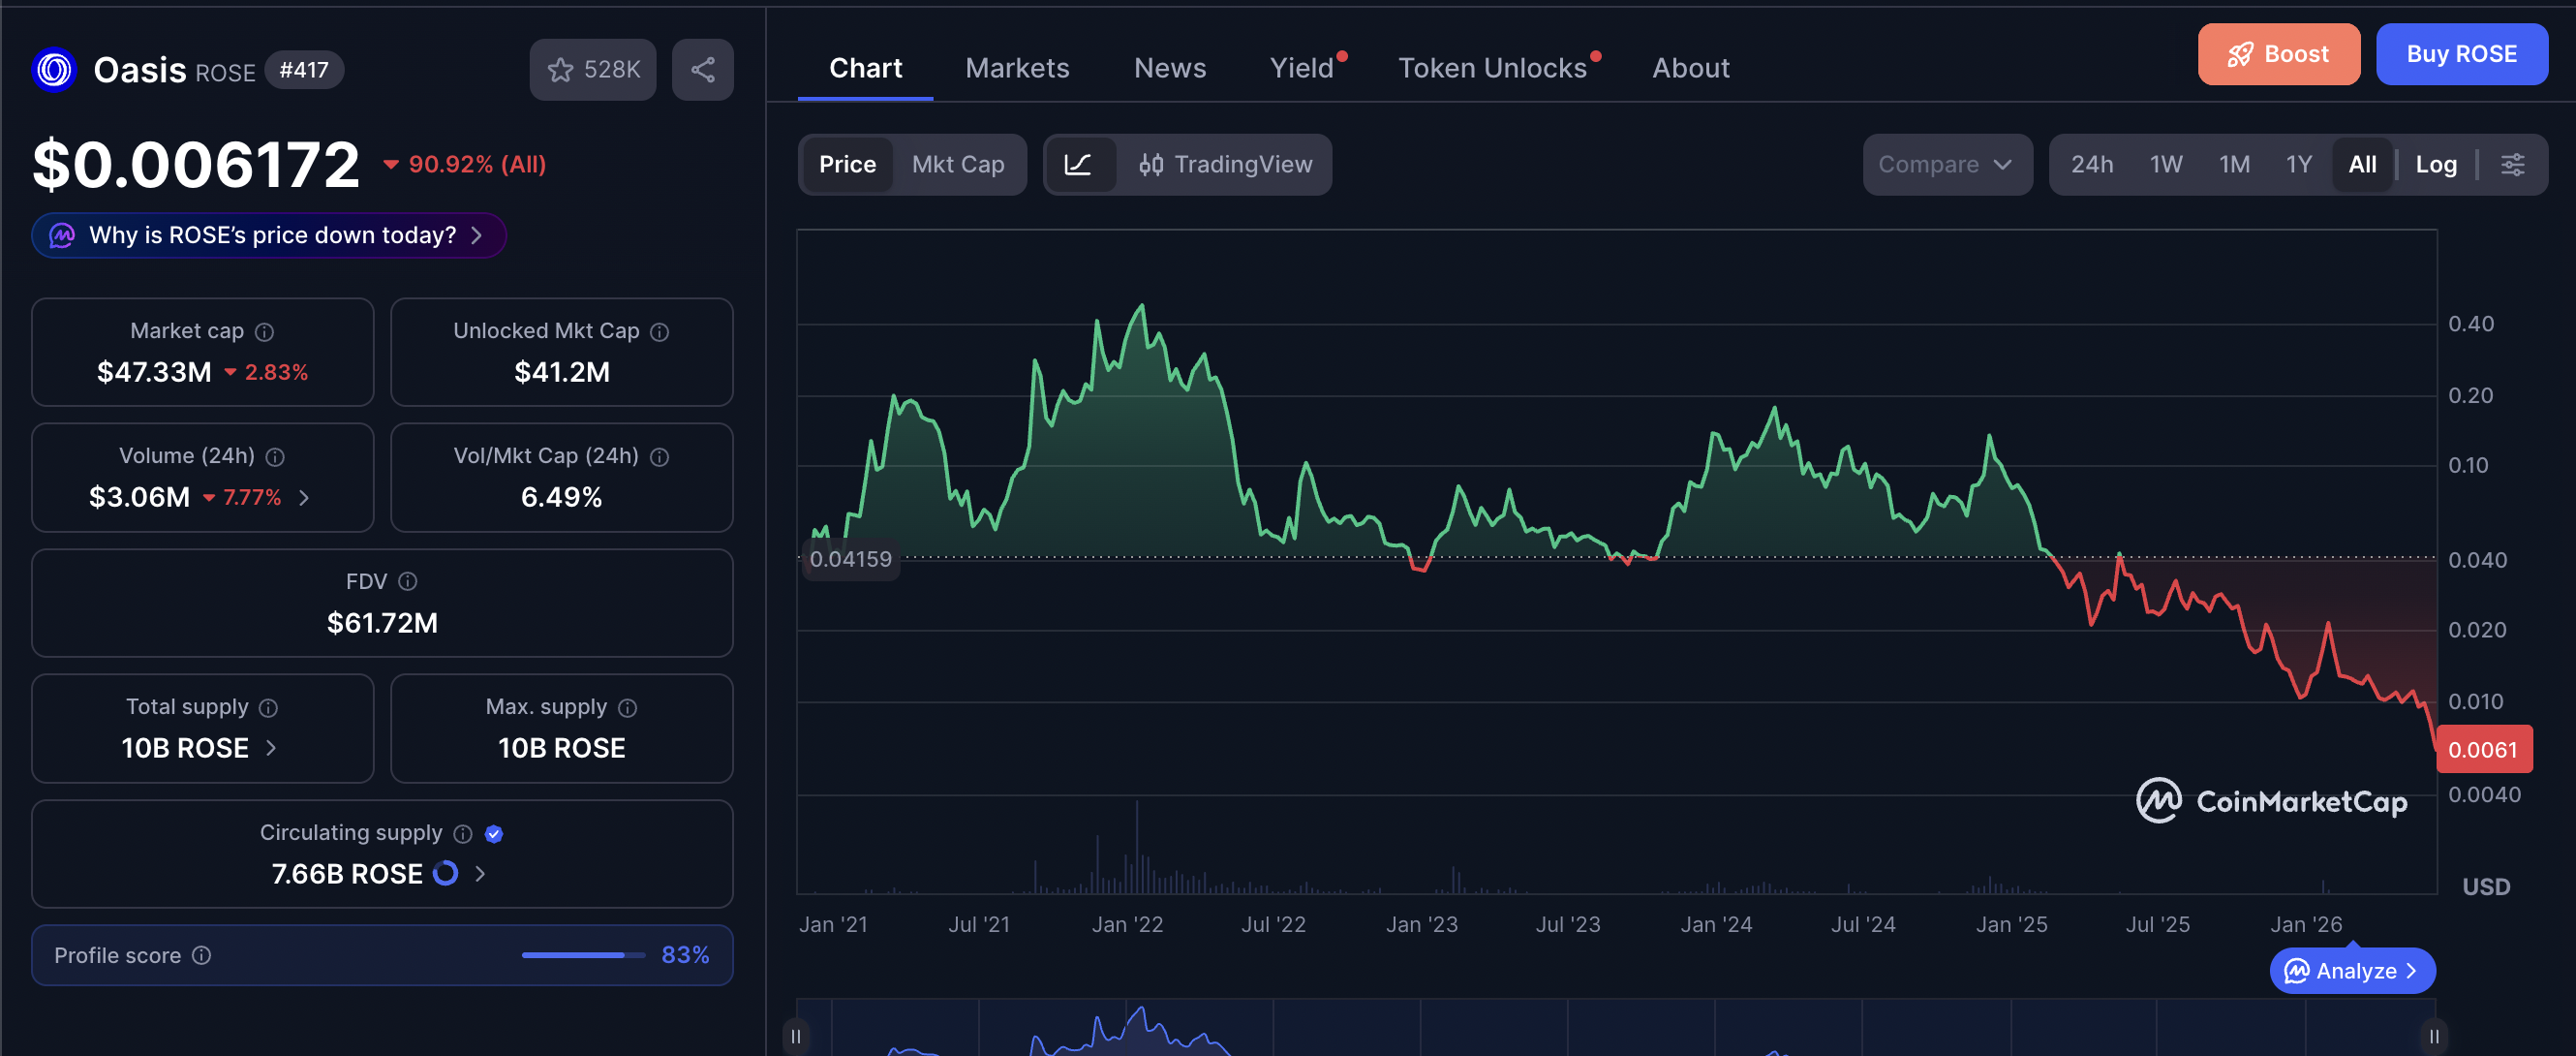The width and height of the screenshot is (2576, 1056).
Task: Open the Compare dropdown
Action: 1947,165
